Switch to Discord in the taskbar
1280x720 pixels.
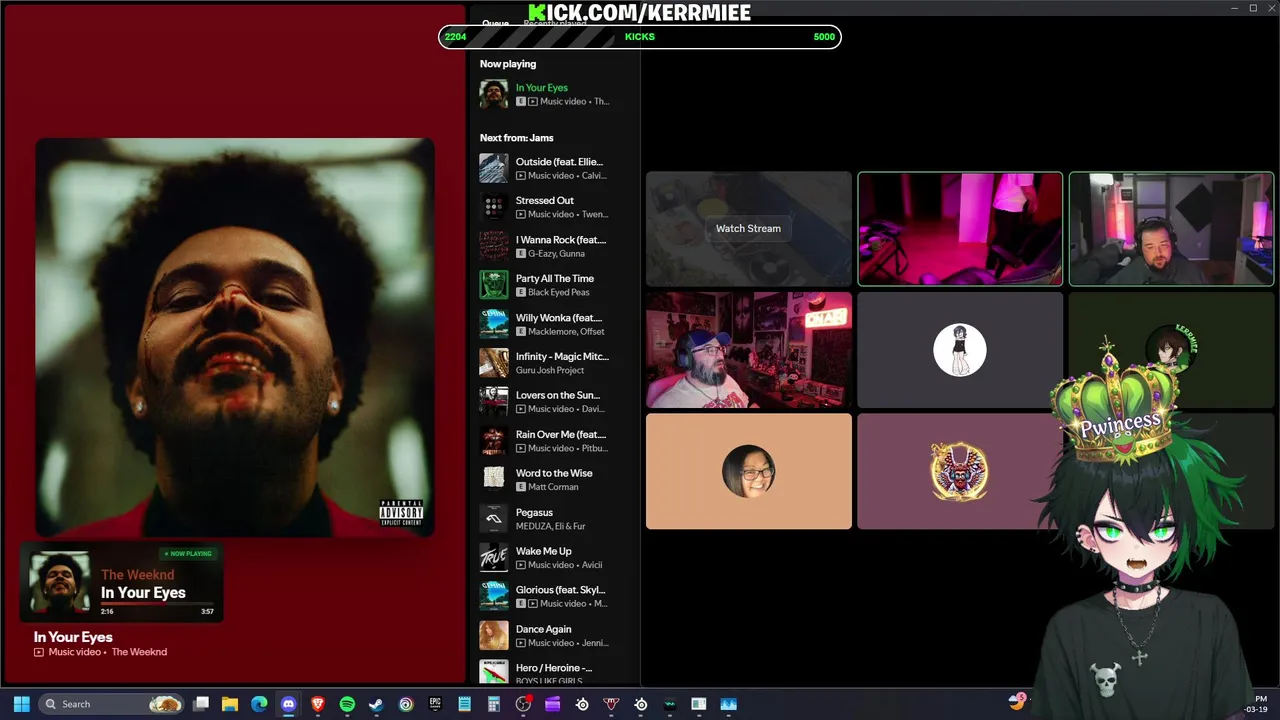pos(289,704)
